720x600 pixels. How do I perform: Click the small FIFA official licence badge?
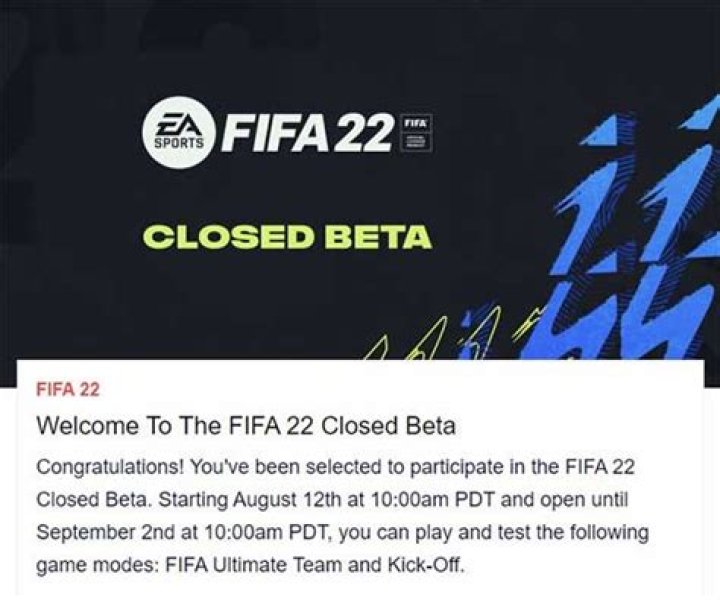[413, 134]
